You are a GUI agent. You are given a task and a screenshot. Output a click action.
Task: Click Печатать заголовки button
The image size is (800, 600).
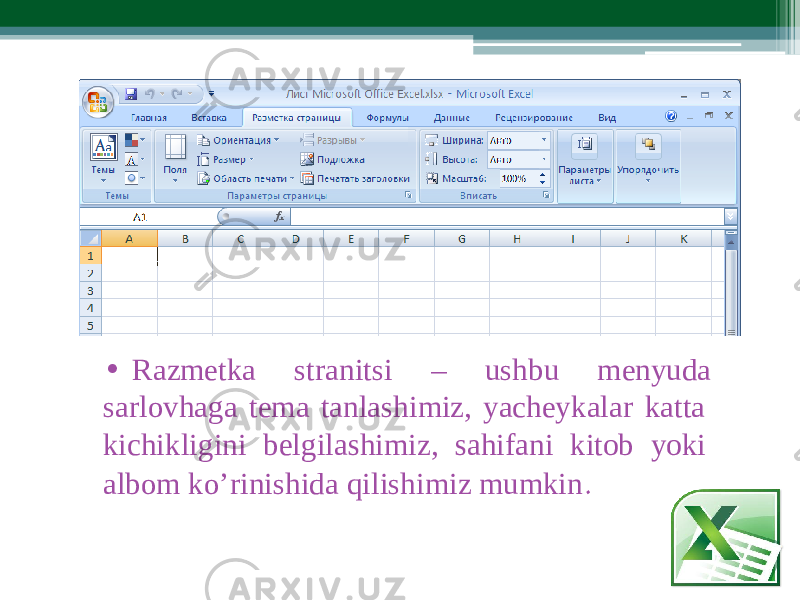pos(356,179)
